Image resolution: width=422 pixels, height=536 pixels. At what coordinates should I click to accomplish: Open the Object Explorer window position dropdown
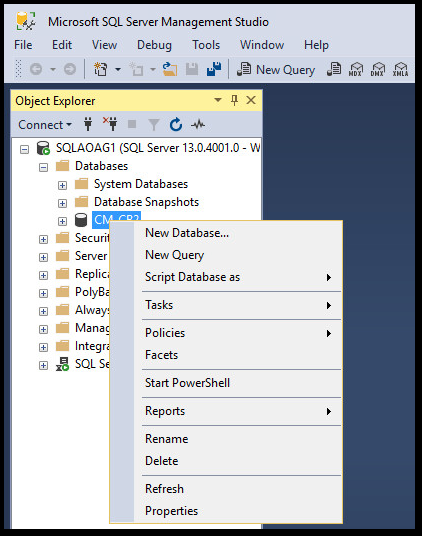(x=218, y=100)
